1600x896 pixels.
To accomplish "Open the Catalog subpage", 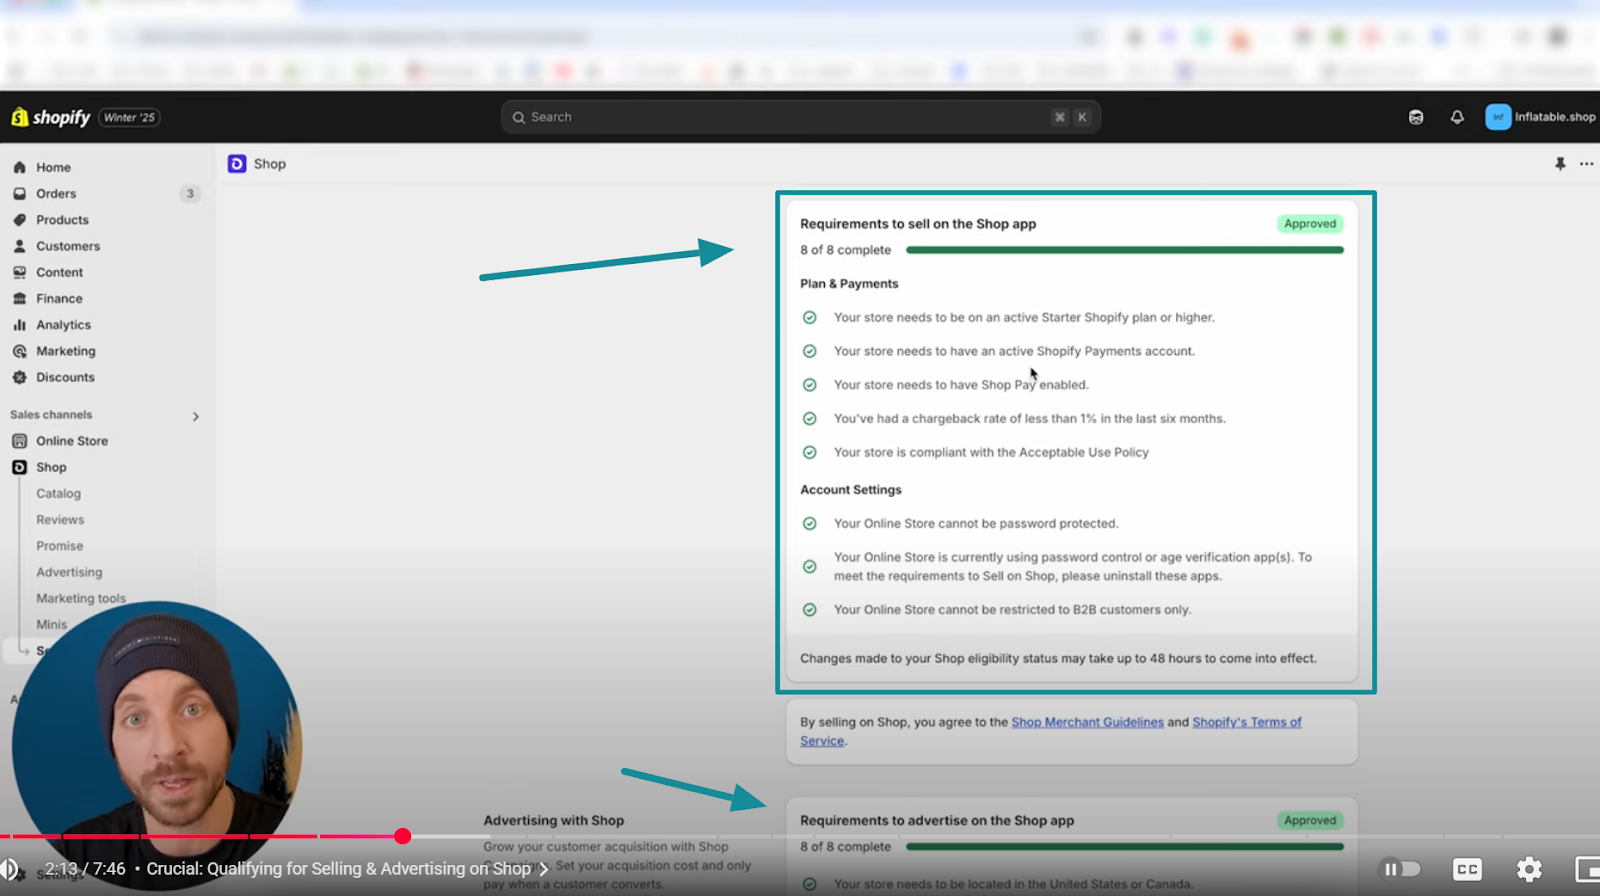I will click(x=58, y=493).
